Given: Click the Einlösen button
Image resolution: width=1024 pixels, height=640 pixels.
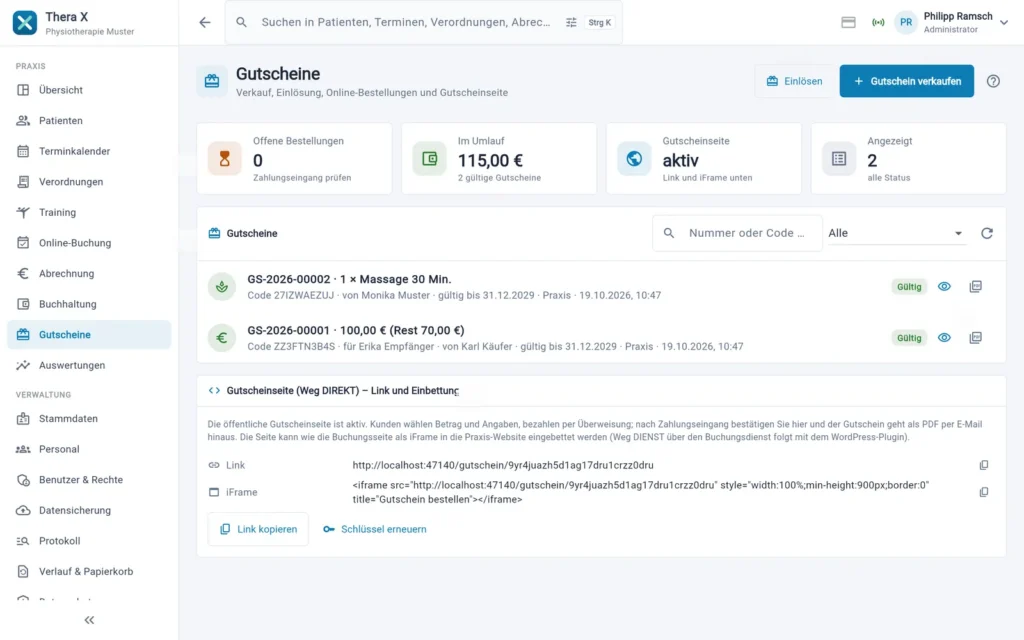Looking at the screenshot, I should coord(794,81).
